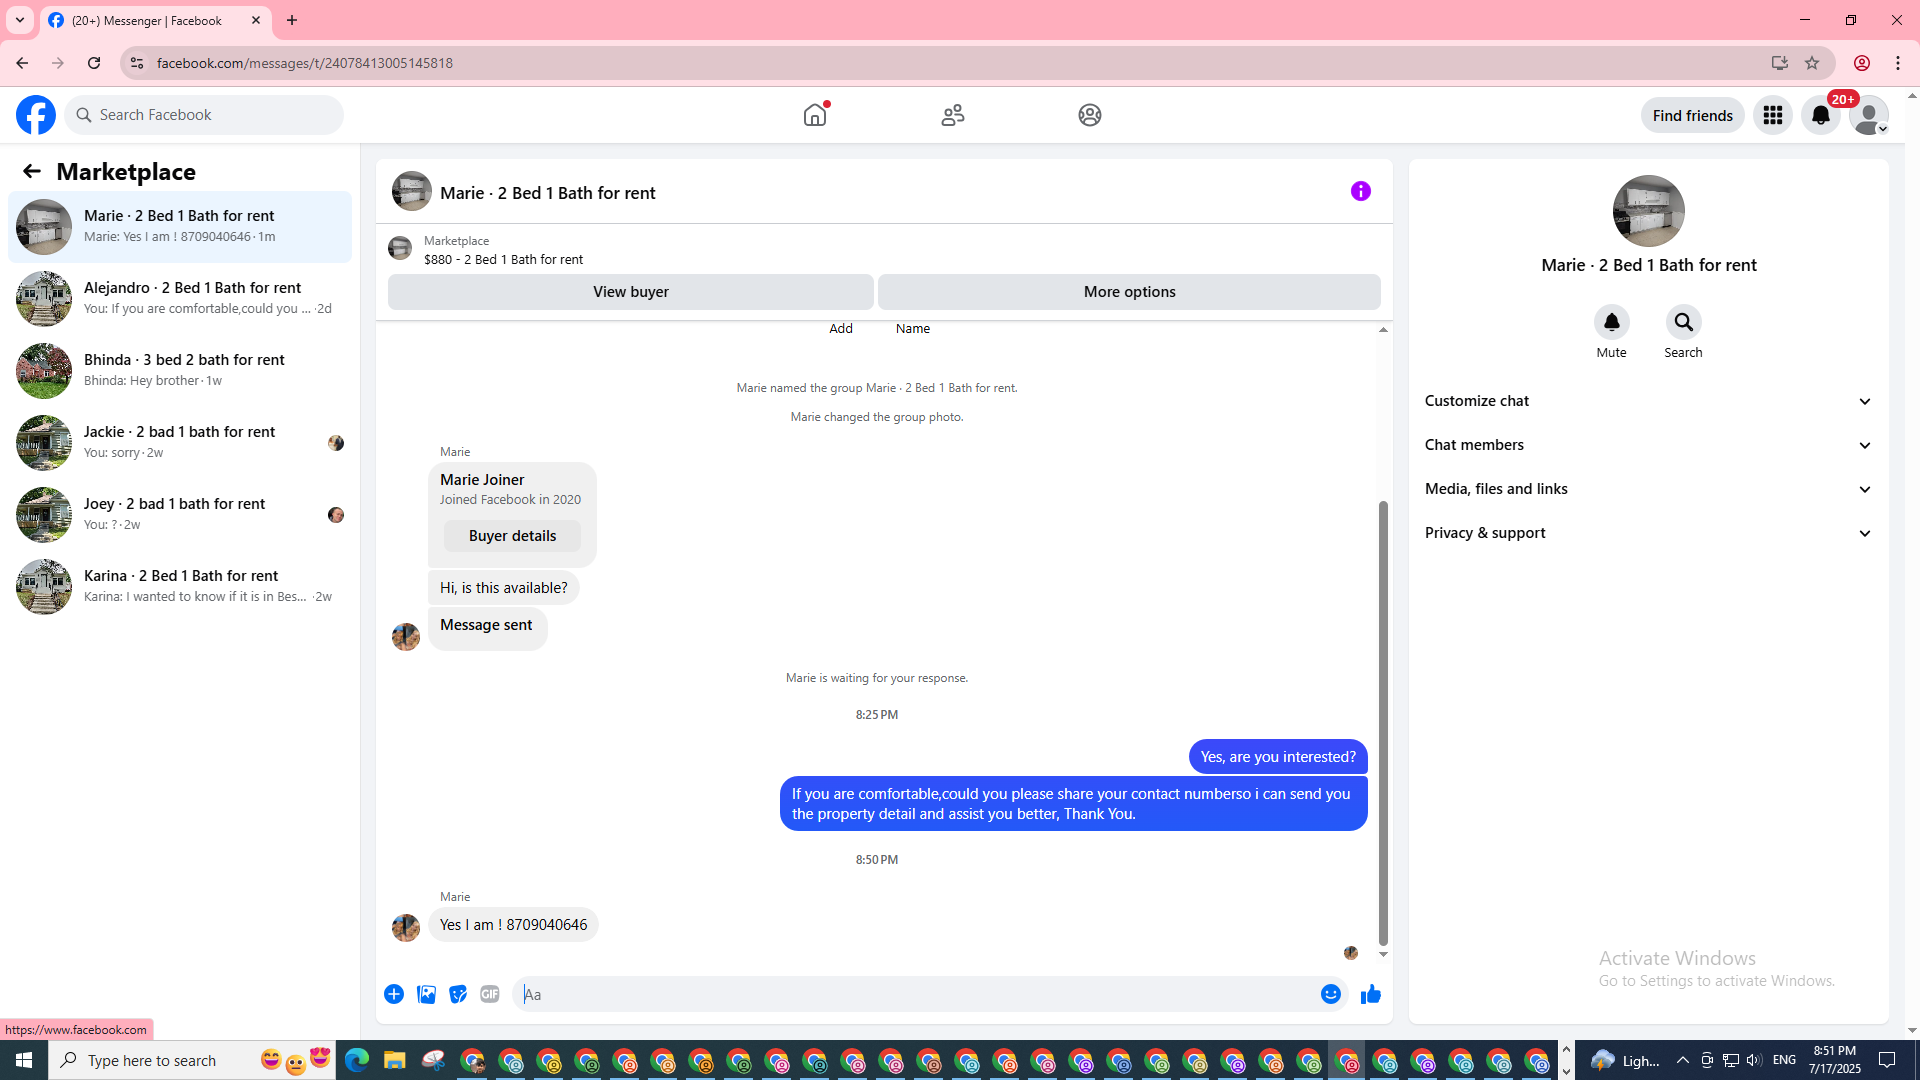Viewport: 1920px width, 1080px height.
Task: Open File Explorer from the taskbar
Action: coord(395,1060)
